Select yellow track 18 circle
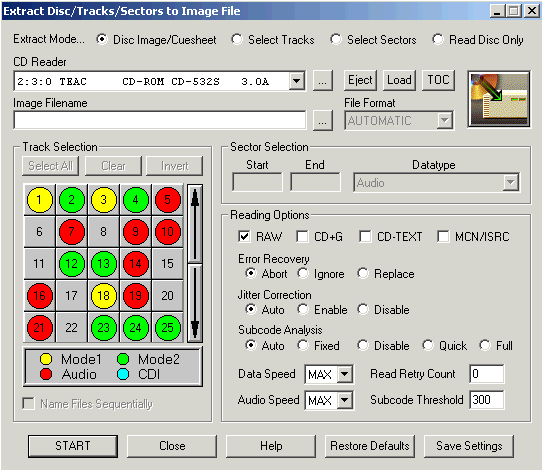542x470 pixels. tap(103, 296)
